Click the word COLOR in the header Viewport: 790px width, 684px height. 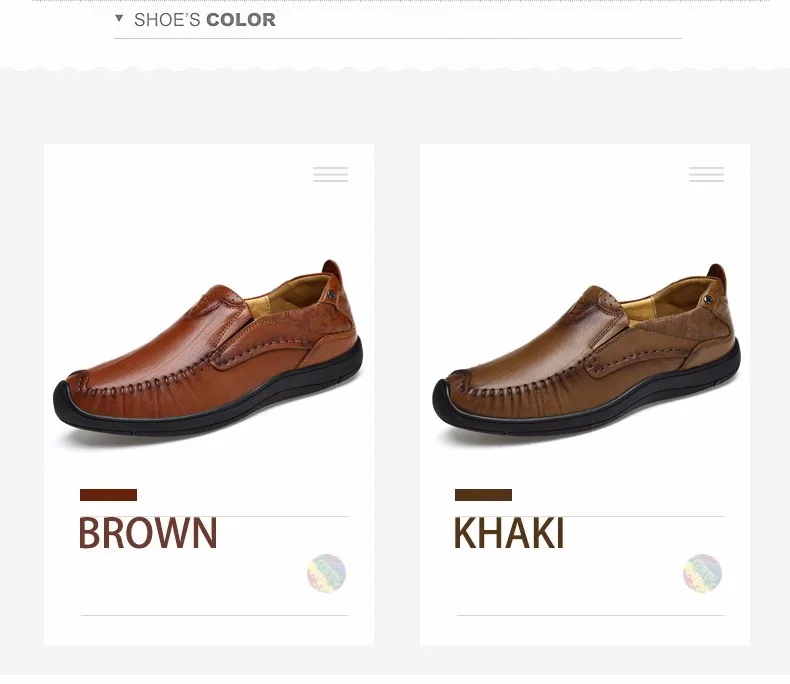(x=241, y=20)
